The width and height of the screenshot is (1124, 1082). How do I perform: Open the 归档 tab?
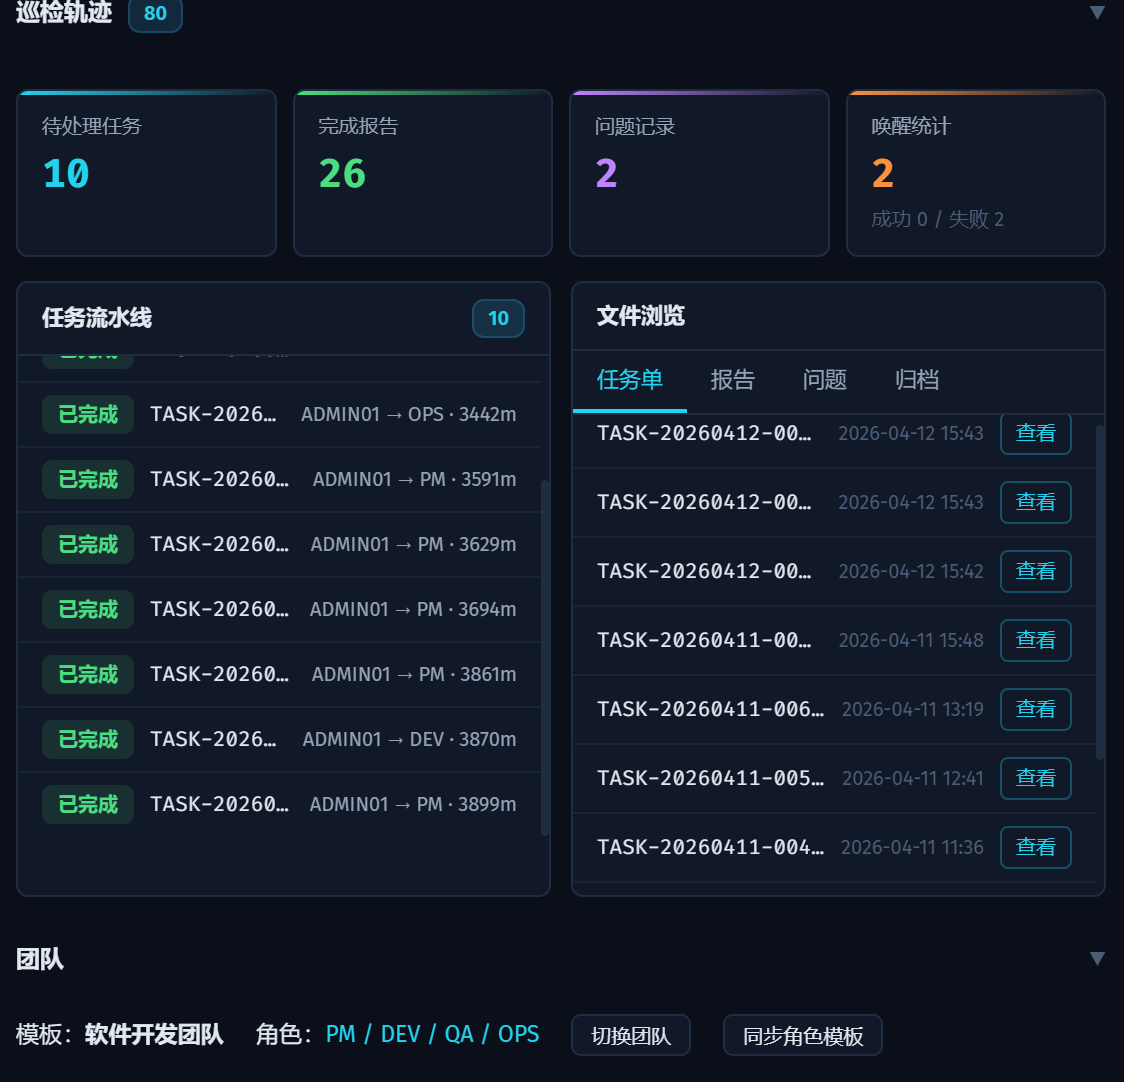click(915, 380)
